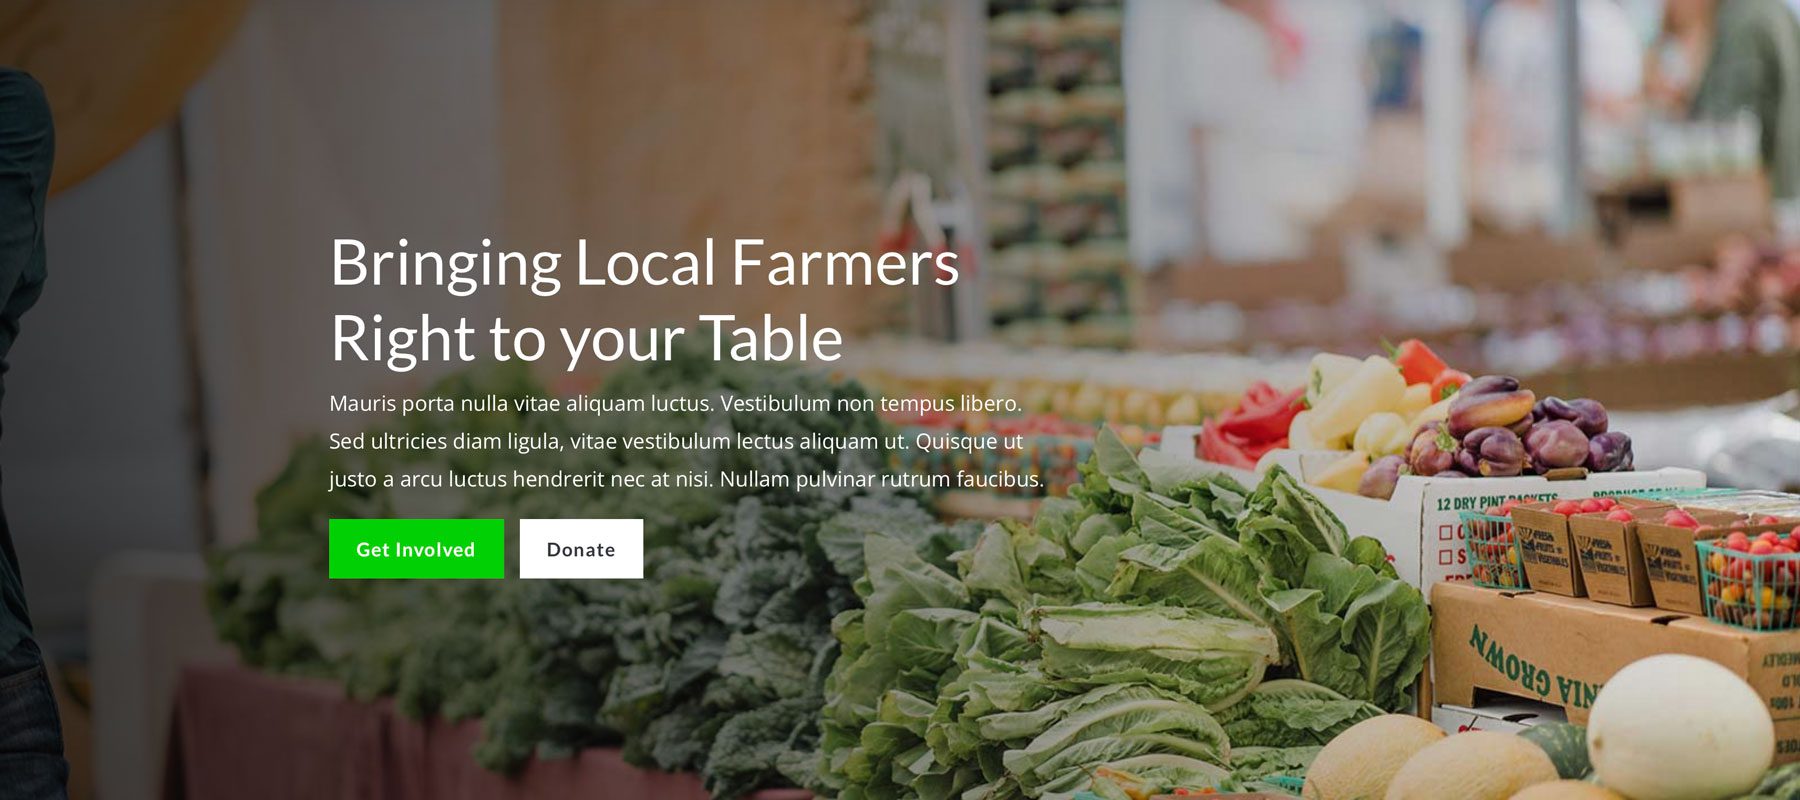
Task: Click the cardboard box with green "GROWN" lettering
Action: point(1600,655)
